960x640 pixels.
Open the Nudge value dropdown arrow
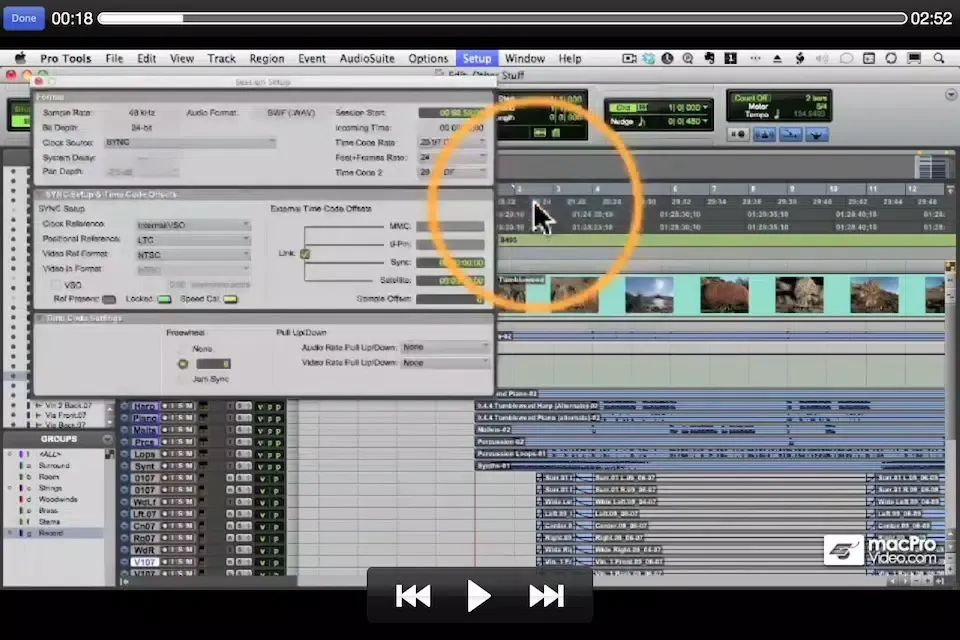tap(705, 121)
